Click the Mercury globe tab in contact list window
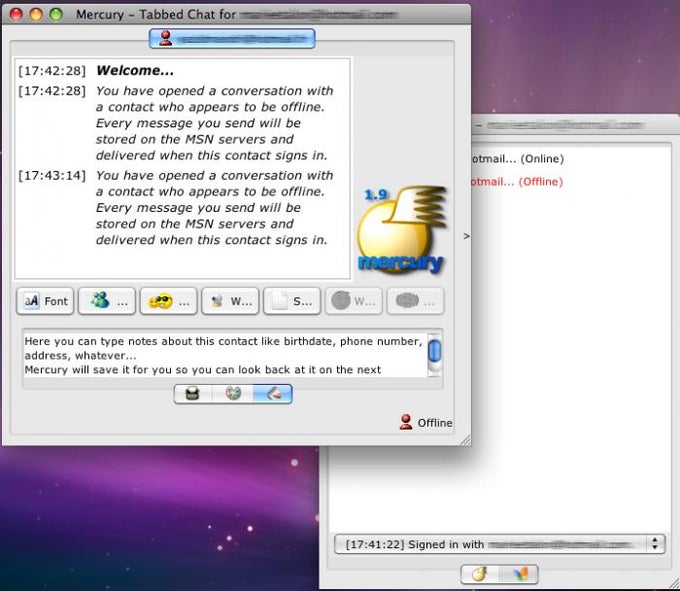The image size is (680, 591). [x=480, y=574]
